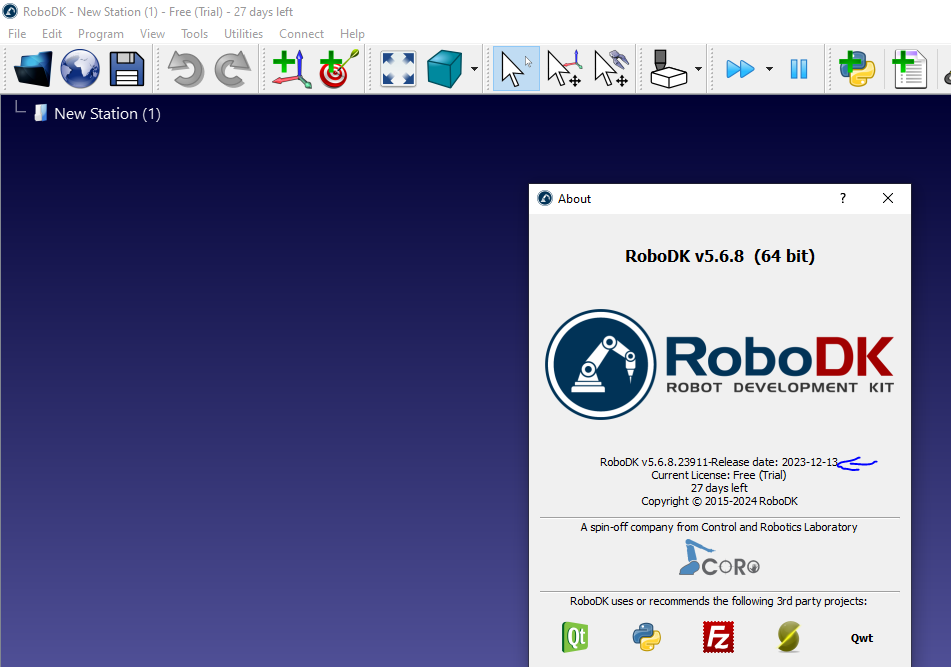This screenshot has width=951, height=667.
Task: Undo the last action
Action: 185,69
